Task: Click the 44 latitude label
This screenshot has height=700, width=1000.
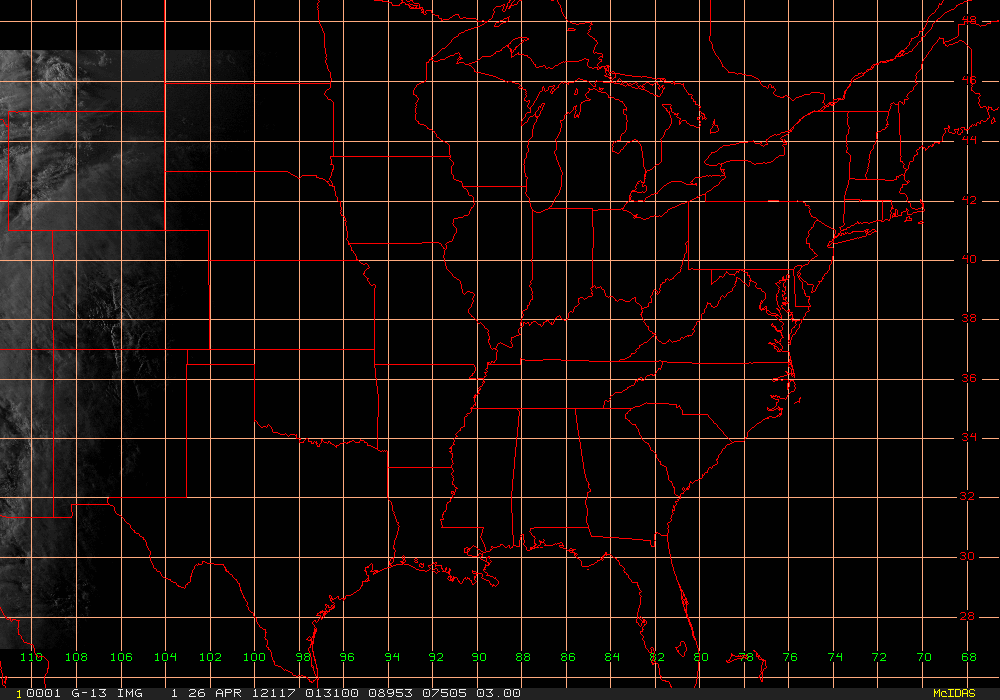Action: pos(969,140)
